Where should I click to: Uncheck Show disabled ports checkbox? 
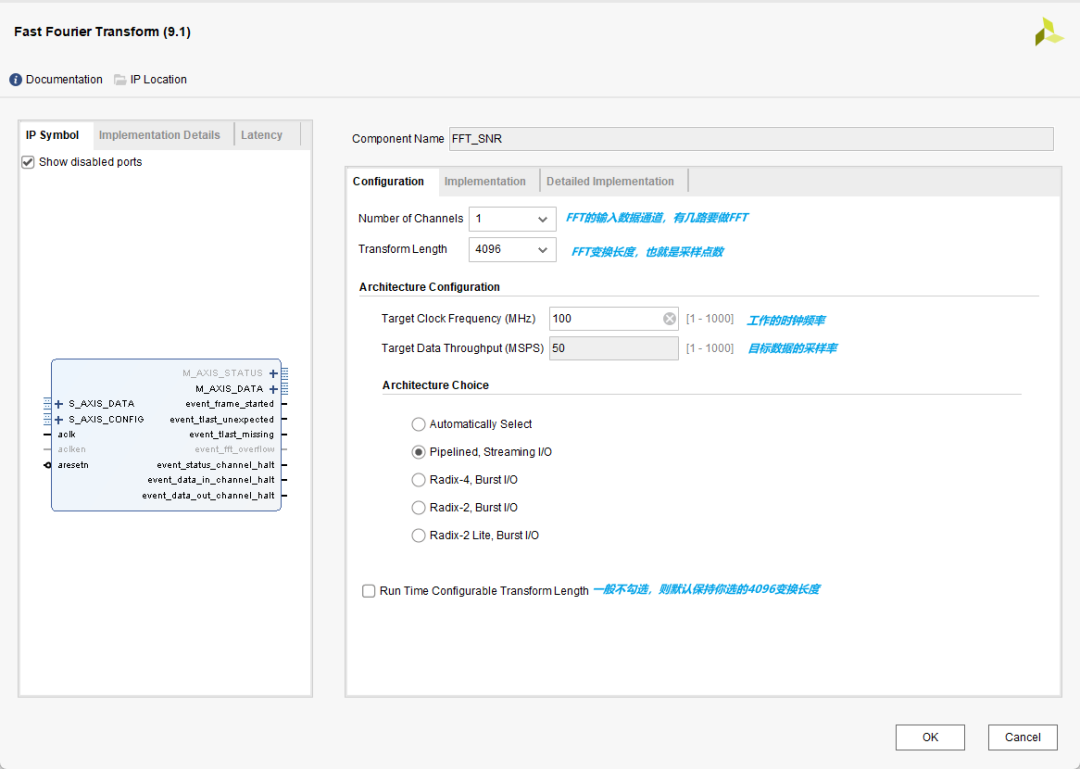click(28, 162)
